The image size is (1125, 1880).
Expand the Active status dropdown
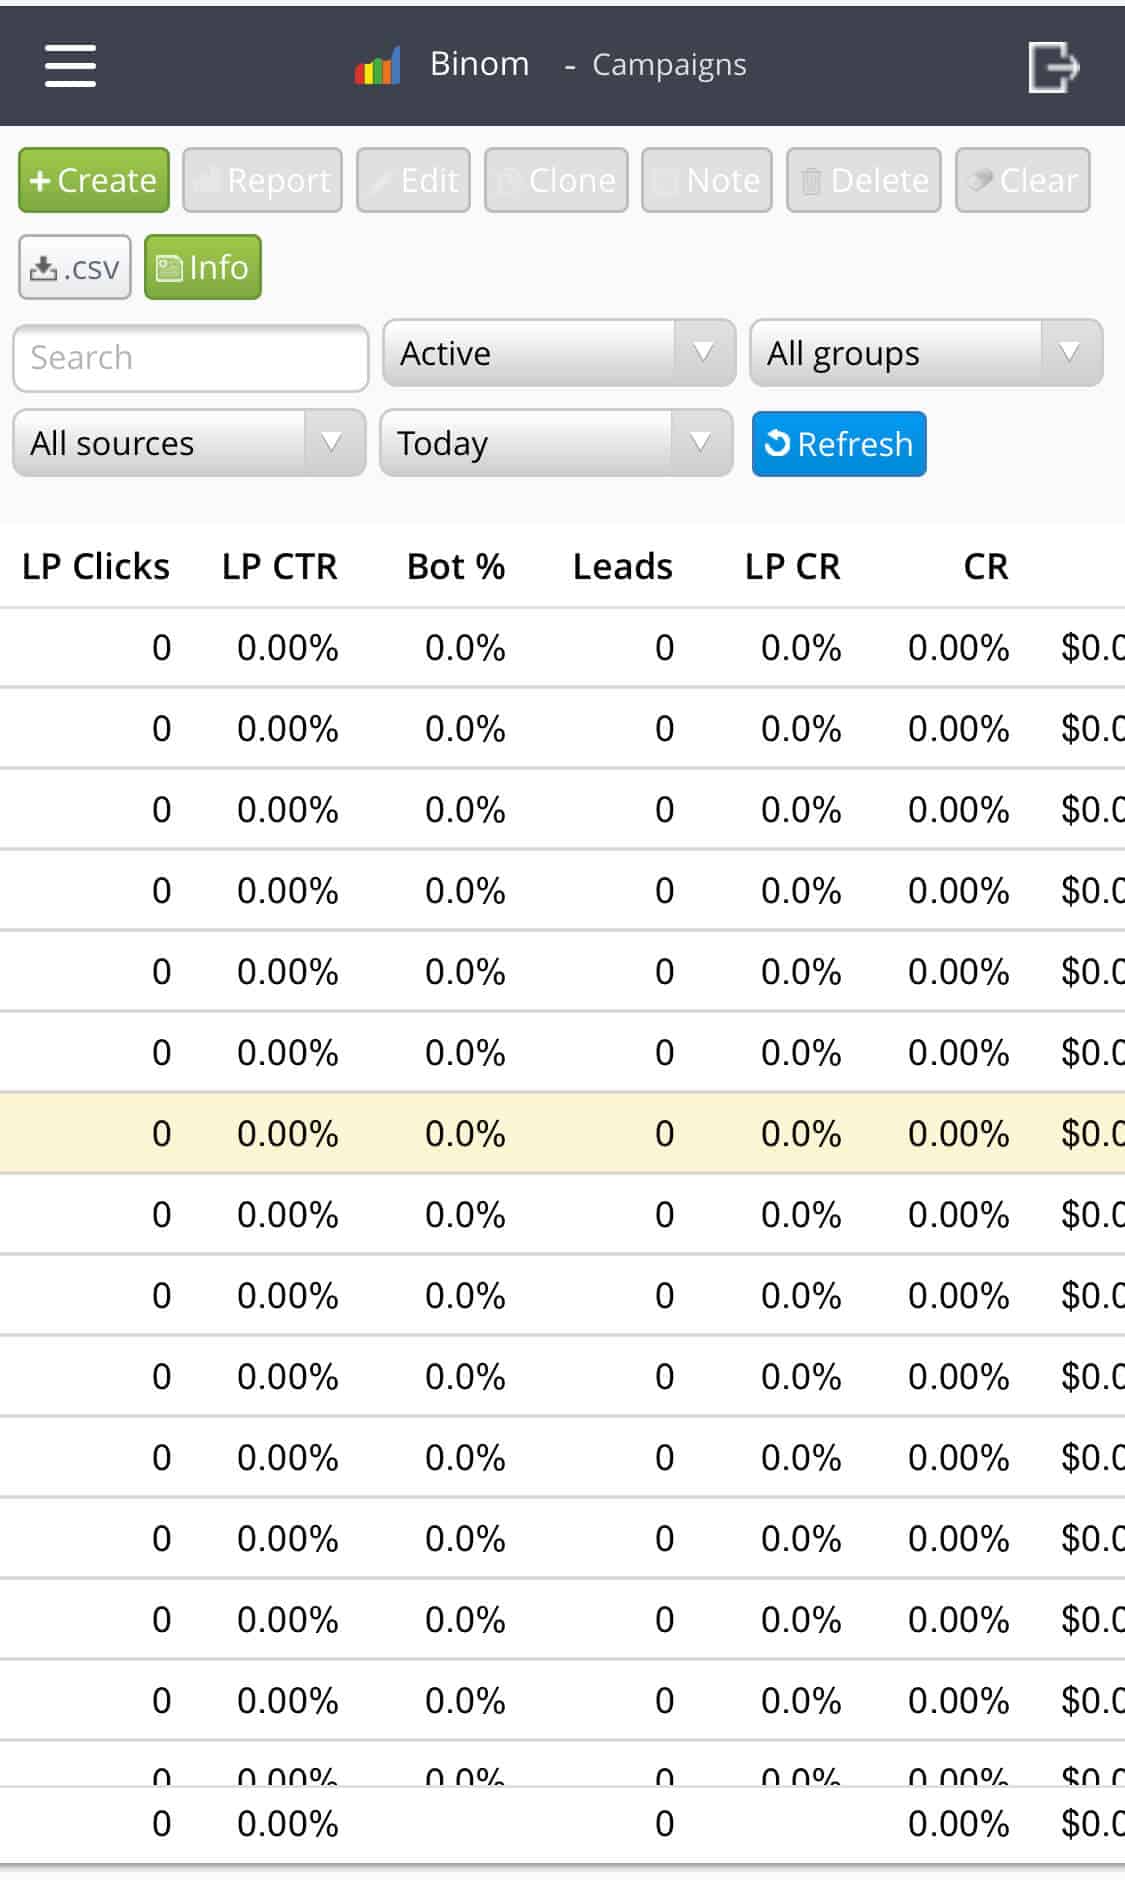[558, 354]
